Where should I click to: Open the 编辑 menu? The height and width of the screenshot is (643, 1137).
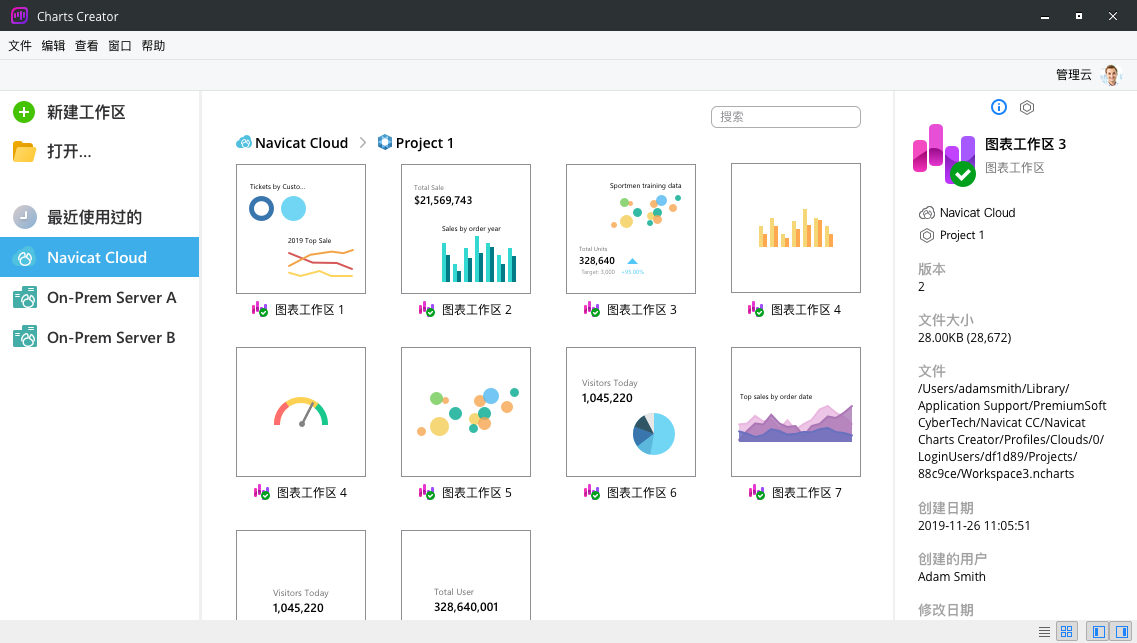click(53, 46)
